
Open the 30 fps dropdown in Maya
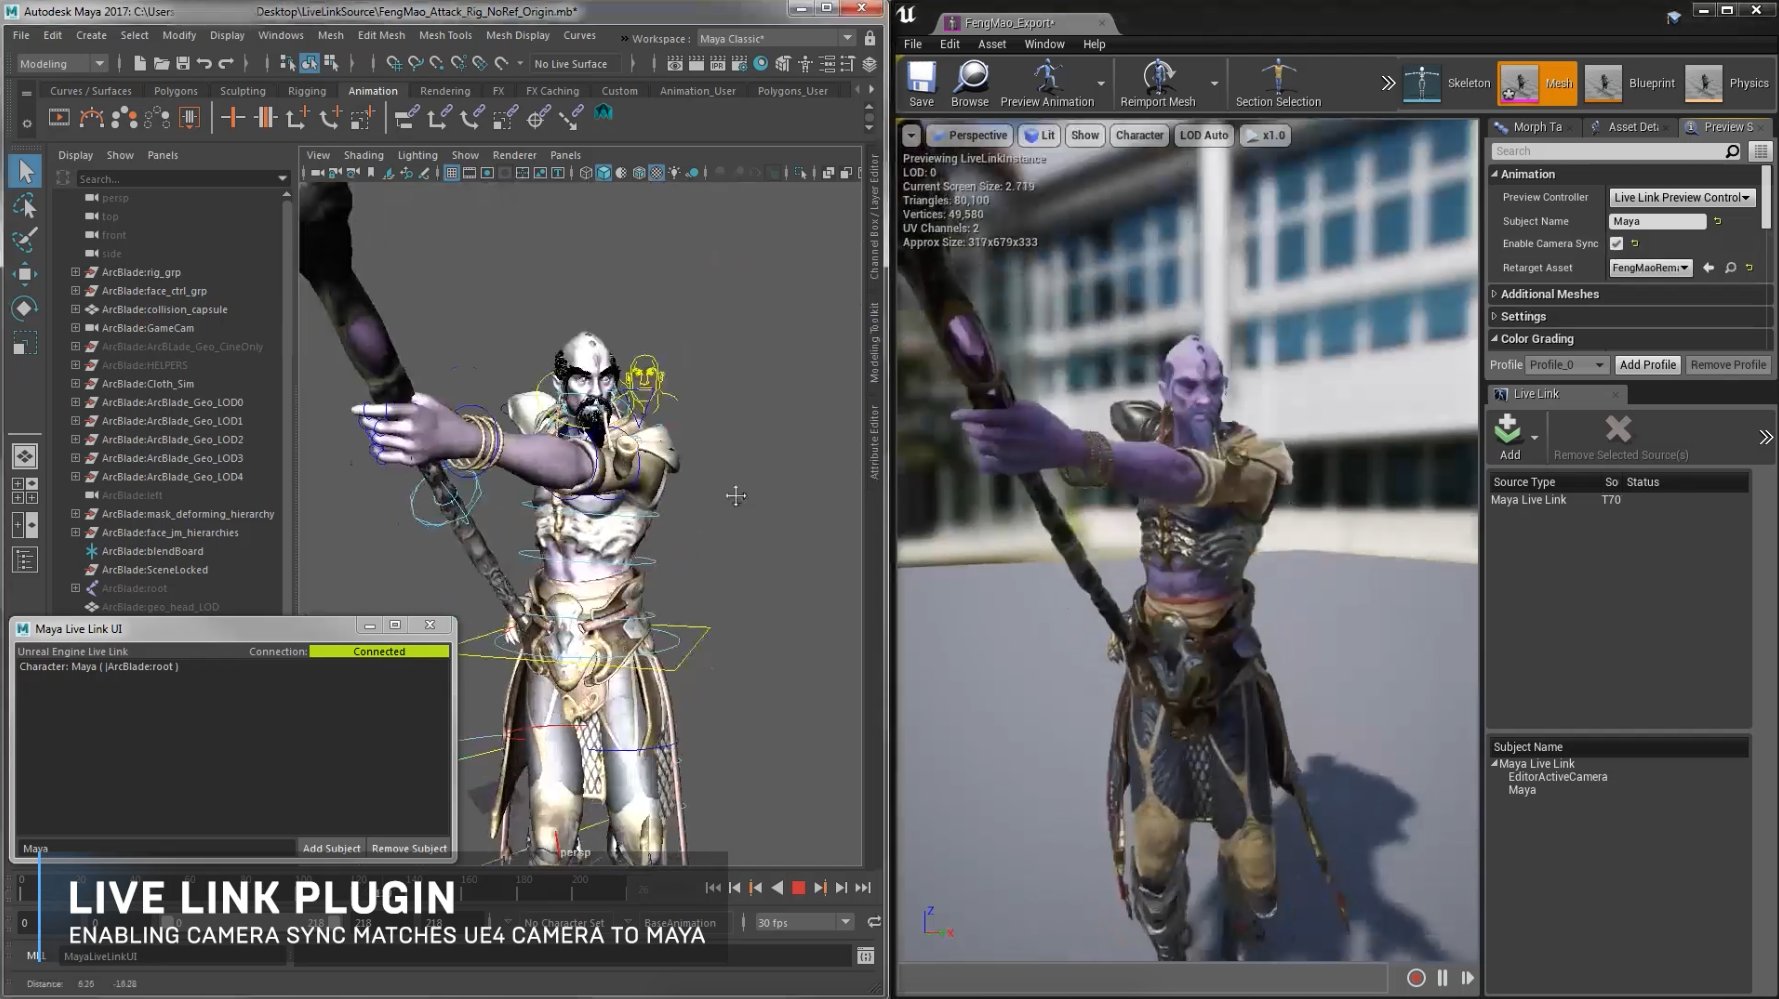[x=804, y=922]
